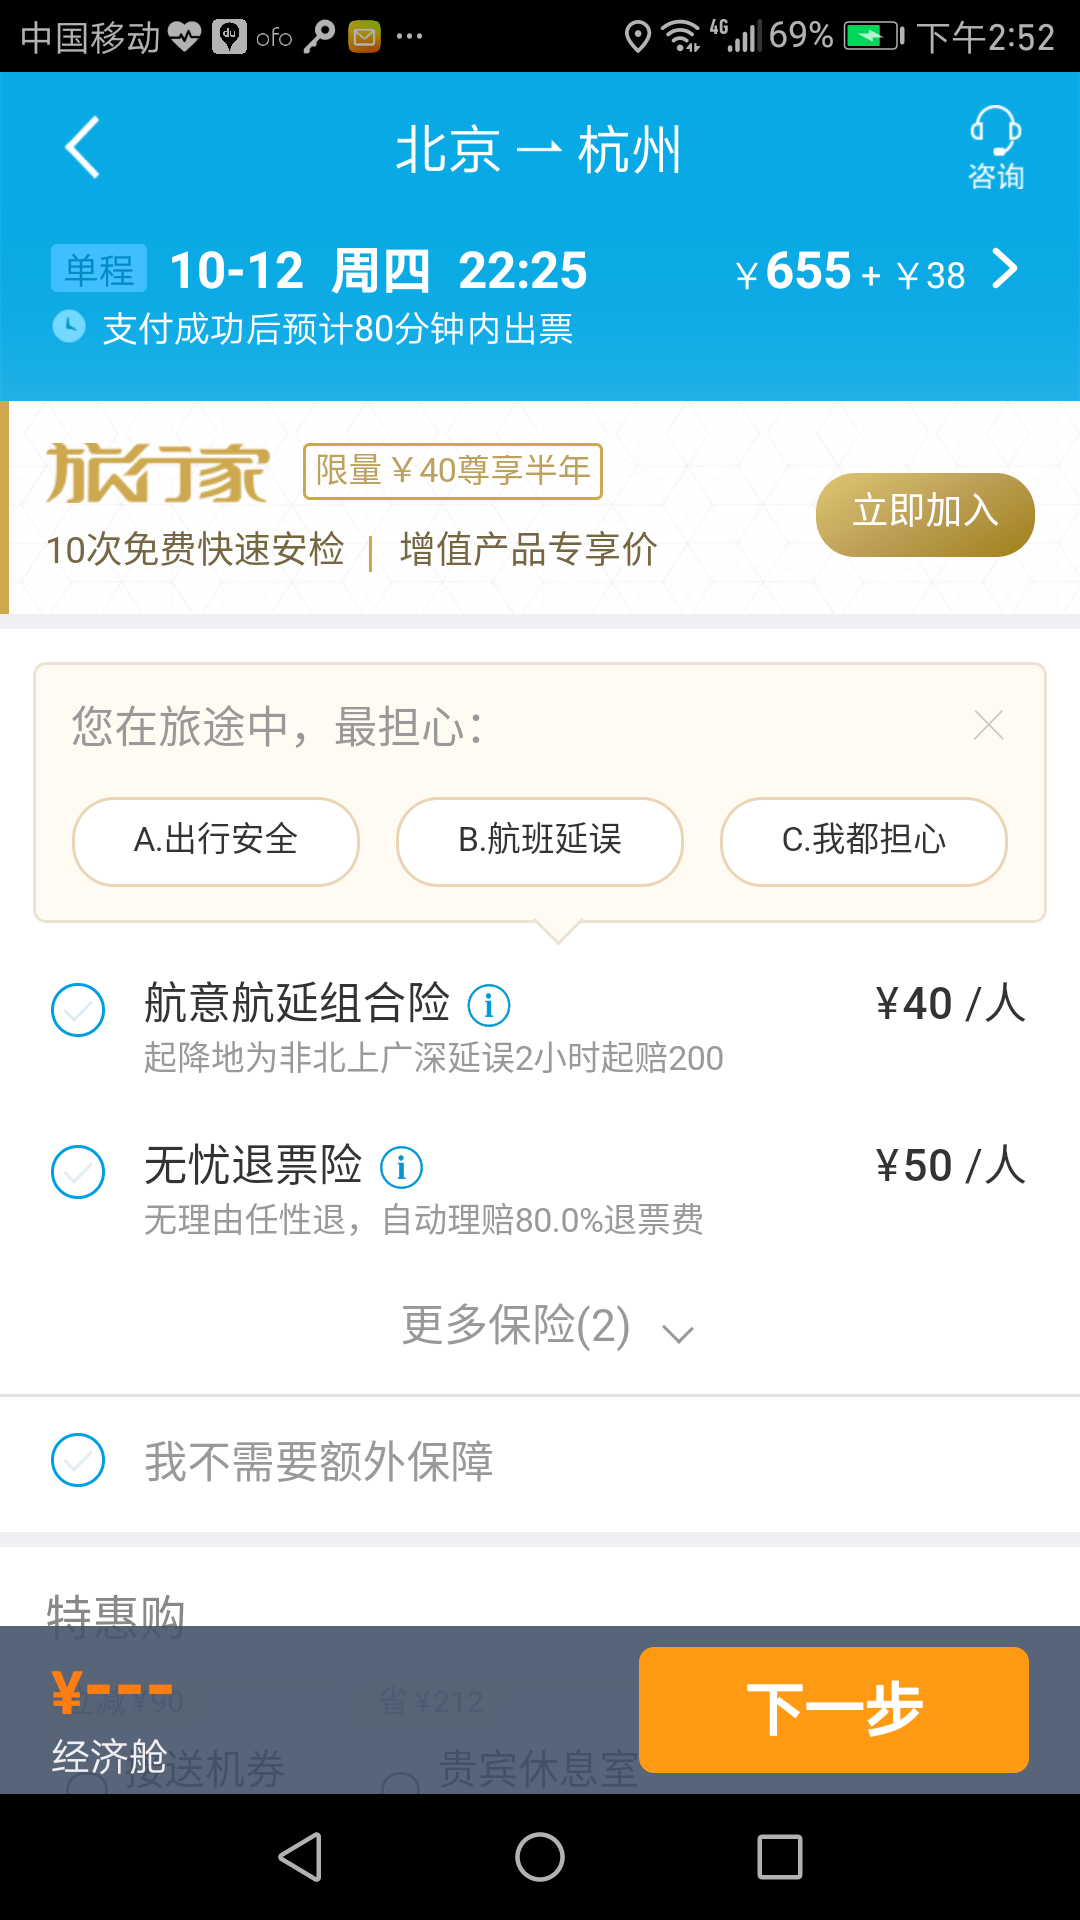Tap info icon beside 无忧退票险
This screenshot has height=1920, width=1080.
401,1167
